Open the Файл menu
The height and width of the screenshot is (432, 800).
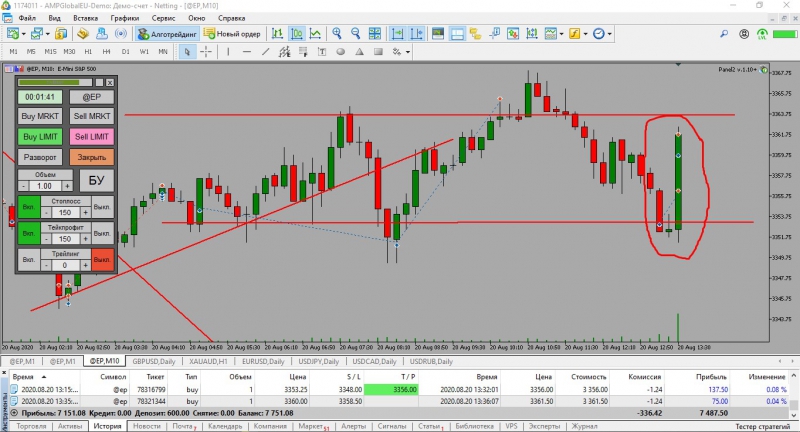(x=27, y=18)
